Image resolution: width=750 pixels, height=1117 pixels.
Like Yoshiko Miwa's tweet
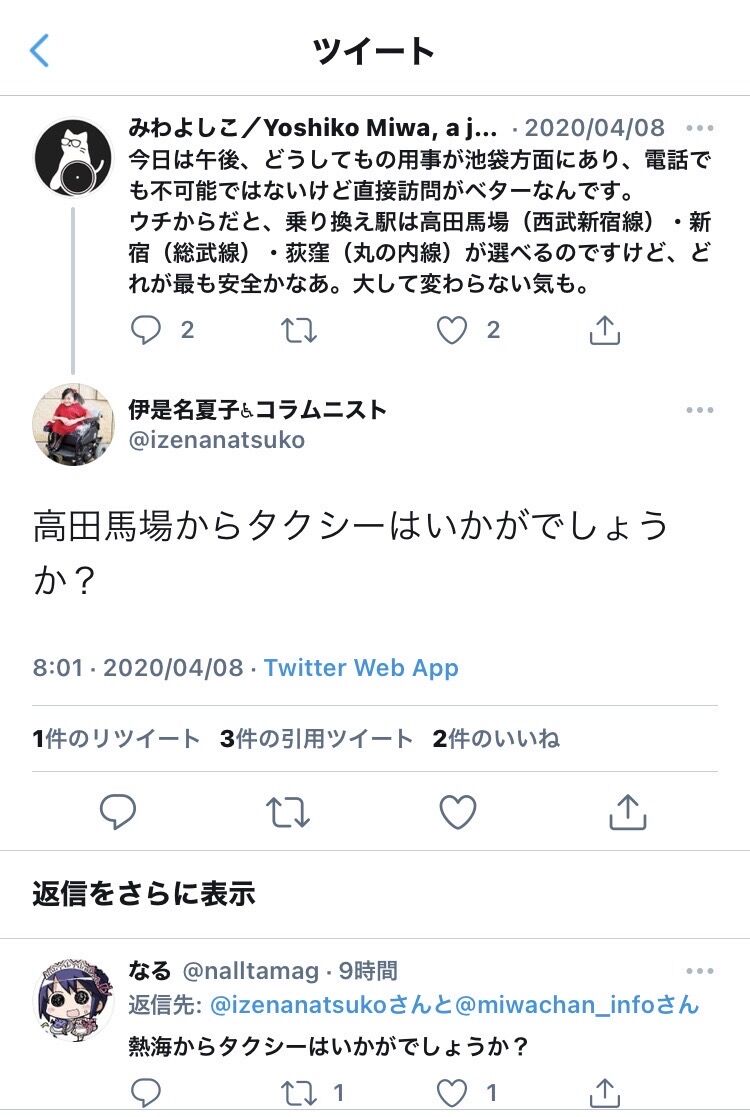[x=452, y=330]
